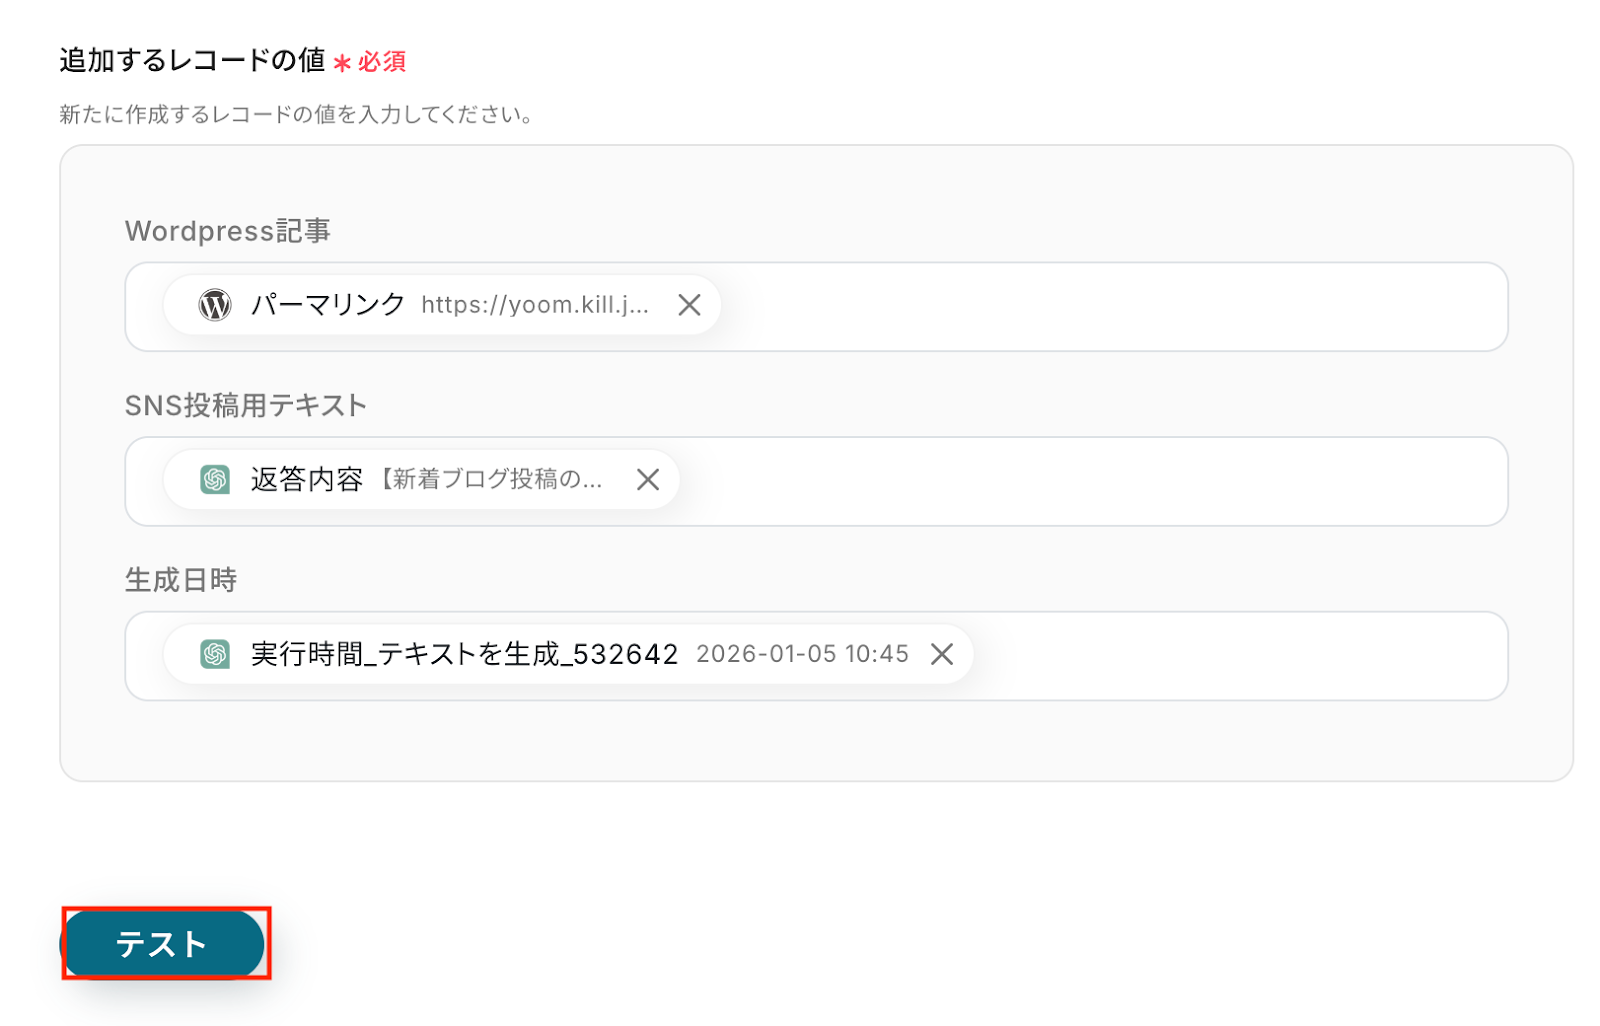Screen dimensions: 1600x1026
Task: Click the ChatGPT icon in the 返答内容 chip
Action: [215, 480]
